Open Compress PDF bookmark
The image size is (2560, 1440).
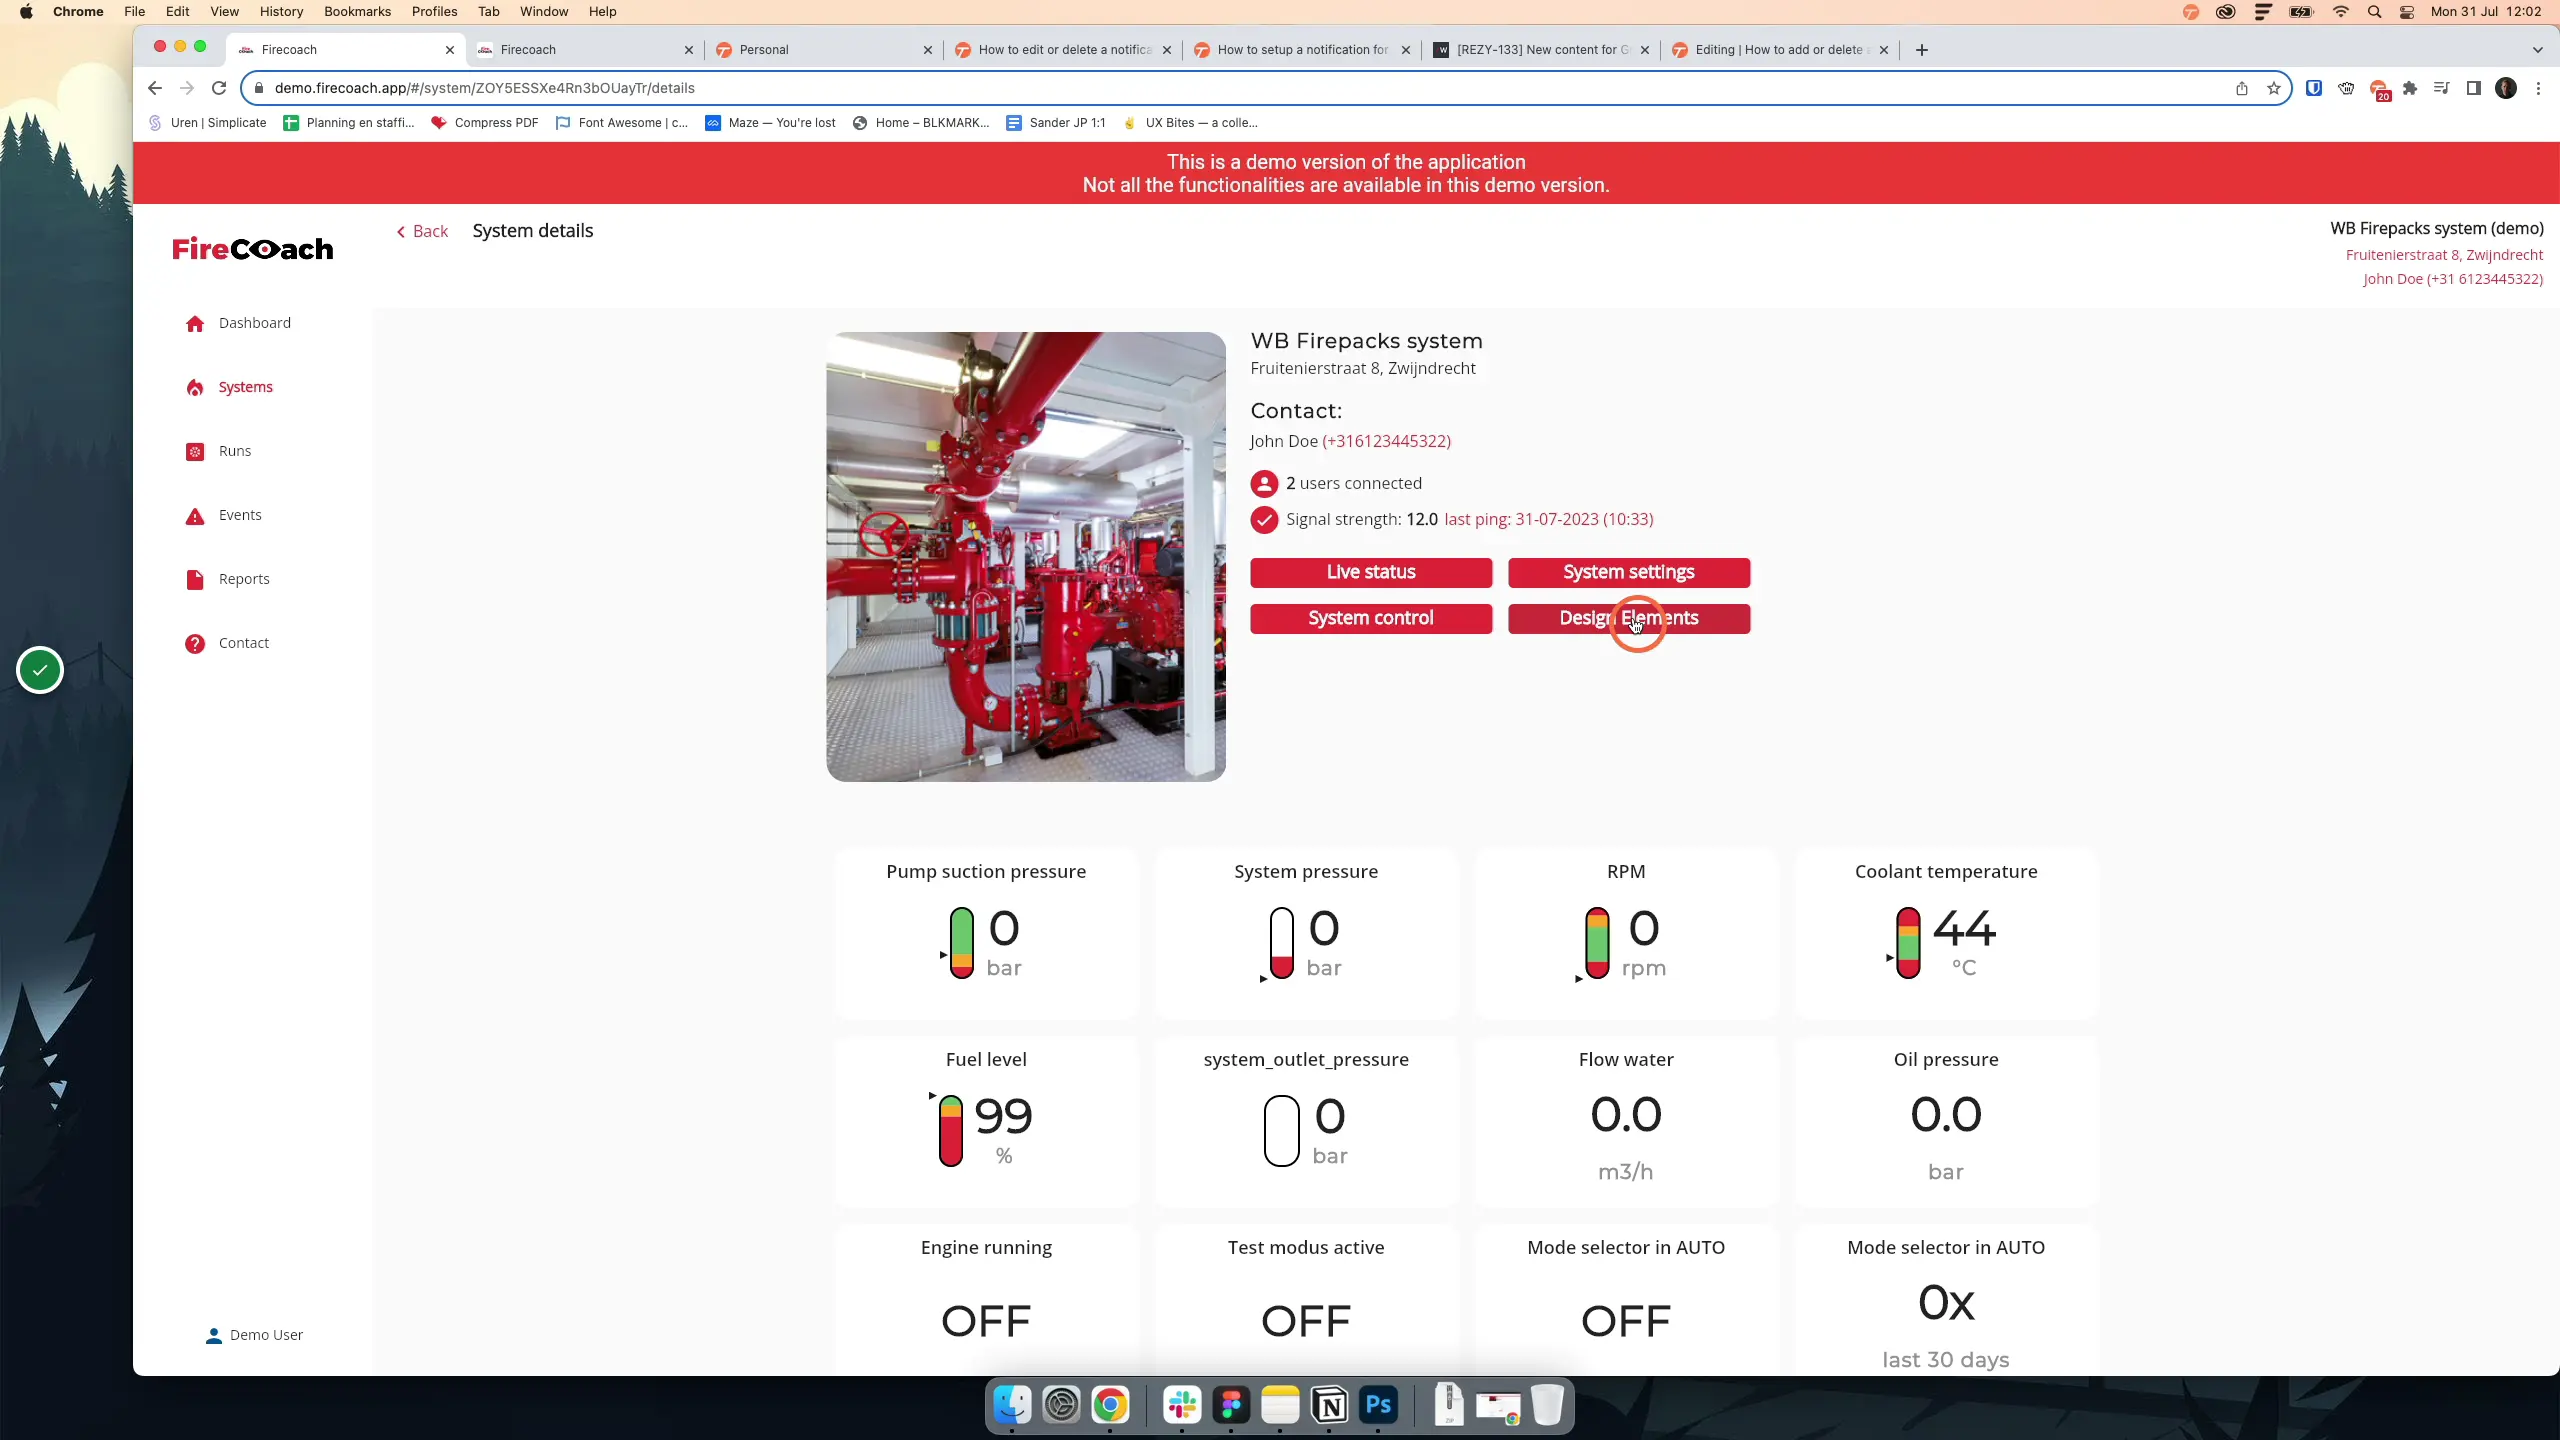pos(484,123)
